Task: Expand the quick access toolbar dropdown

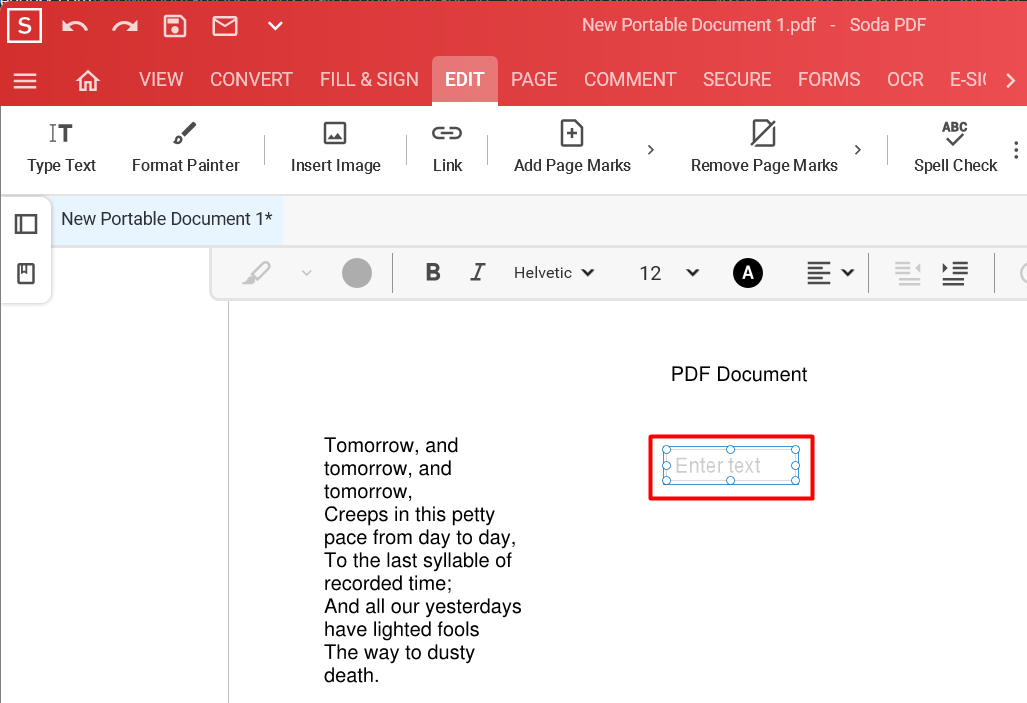Action: click(275, 26)
